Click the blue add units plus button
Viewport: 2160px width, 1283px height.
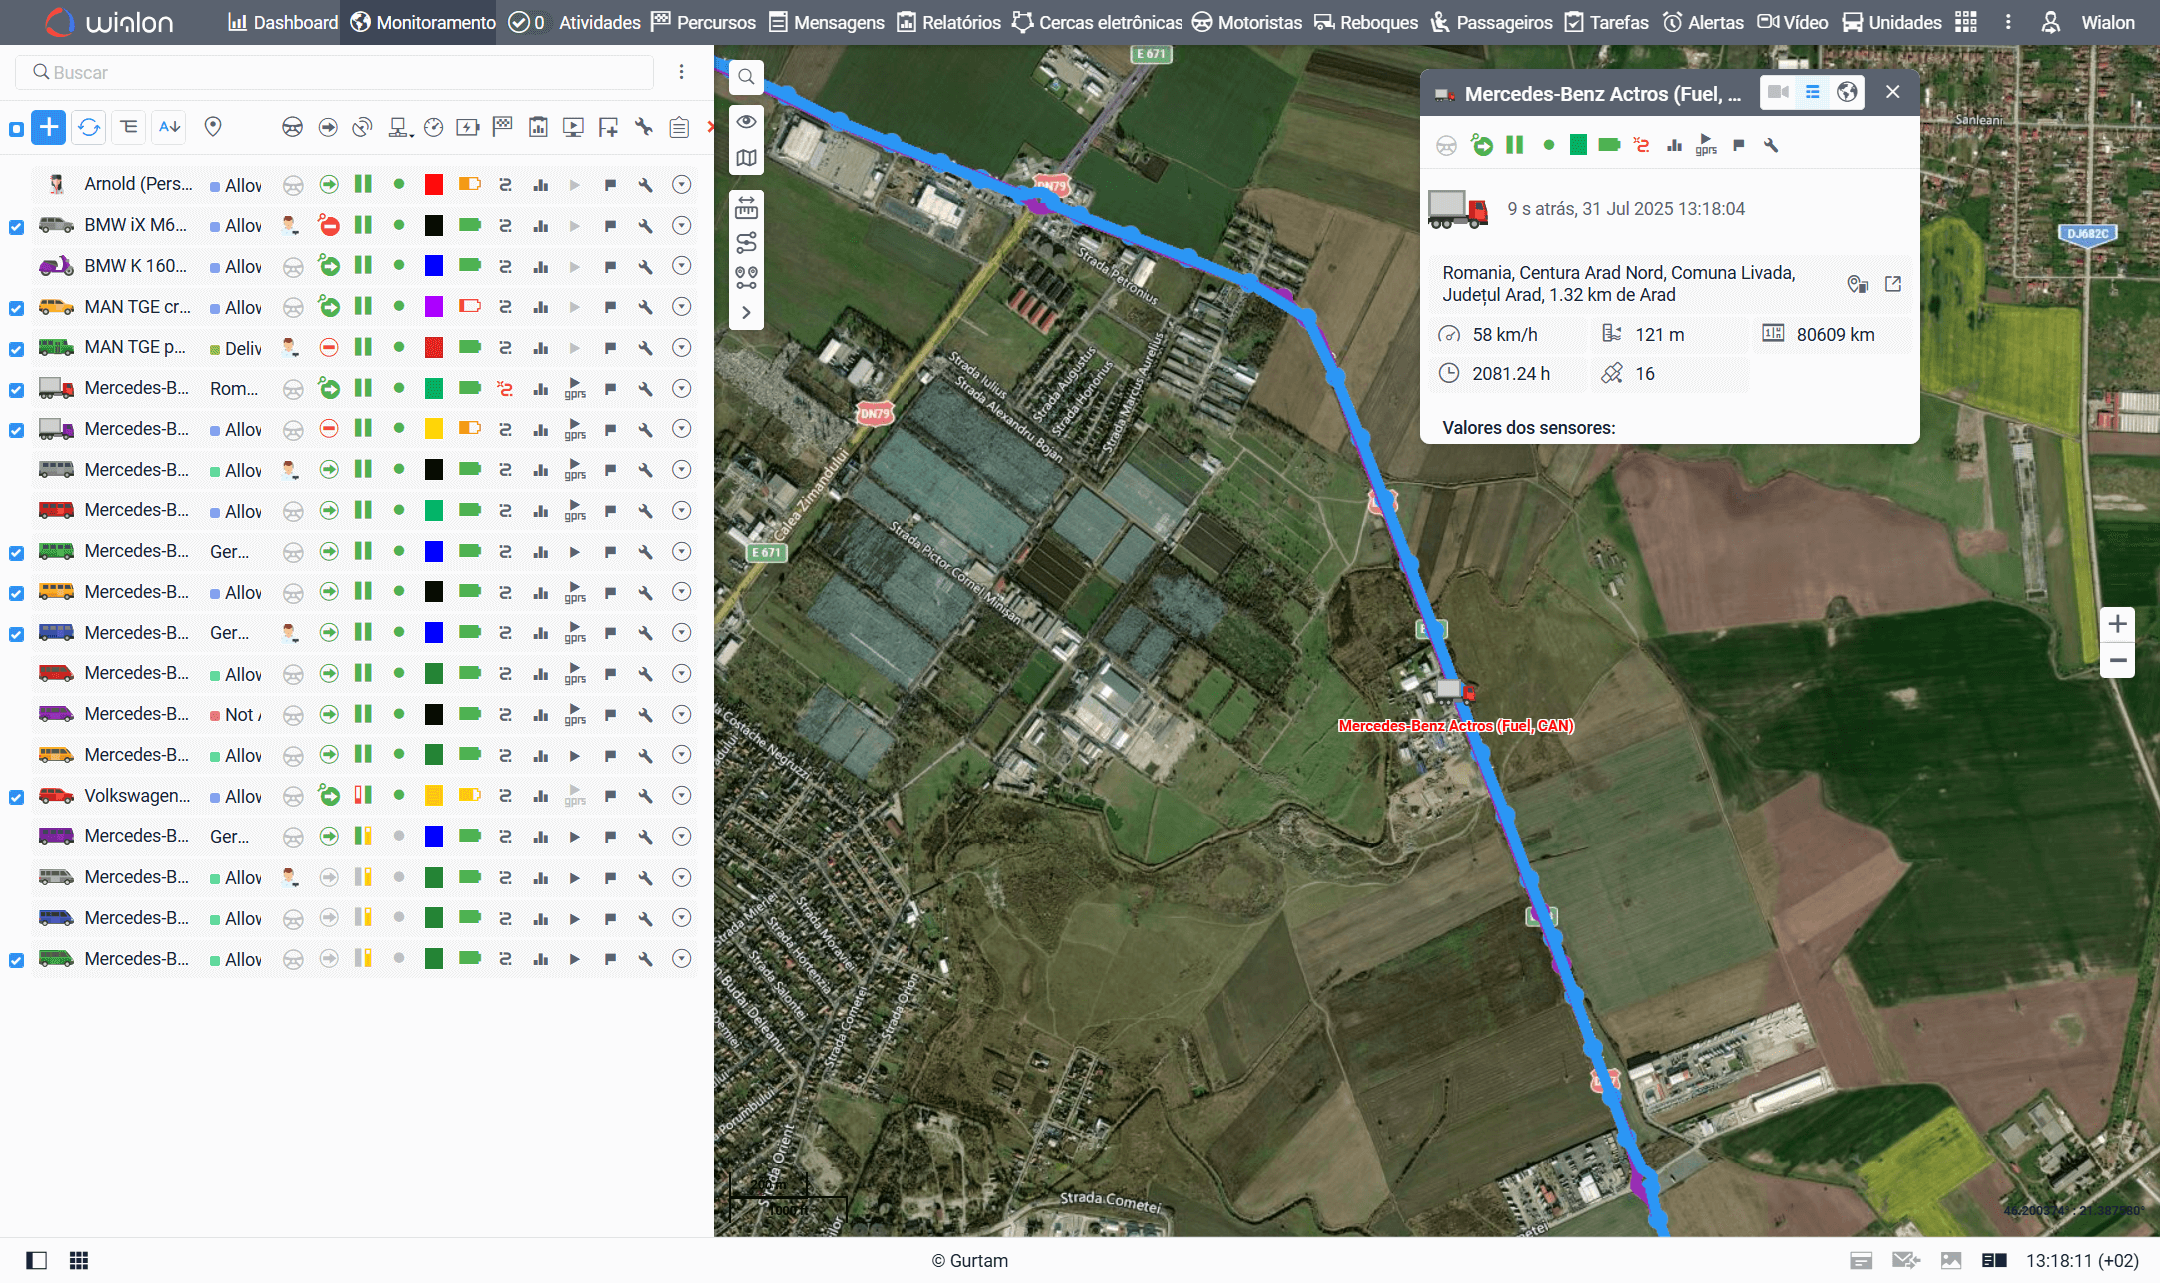coord(49,127)
